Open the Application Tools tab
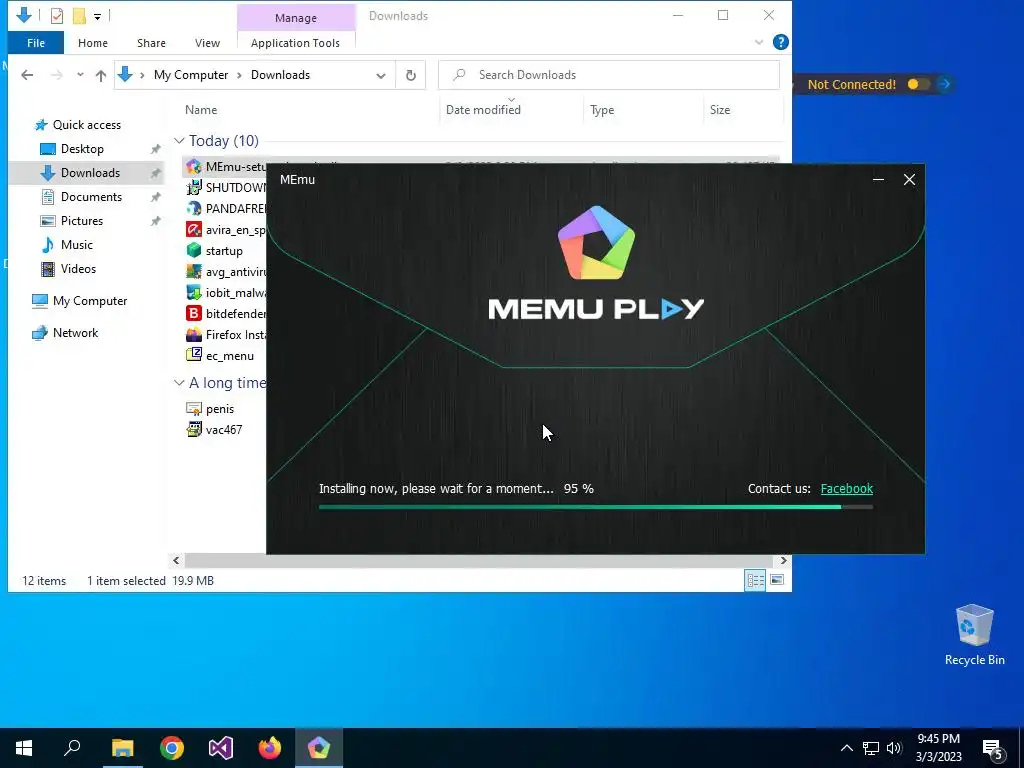Viewport: 1024px width, 768px height. pos(295,43)
